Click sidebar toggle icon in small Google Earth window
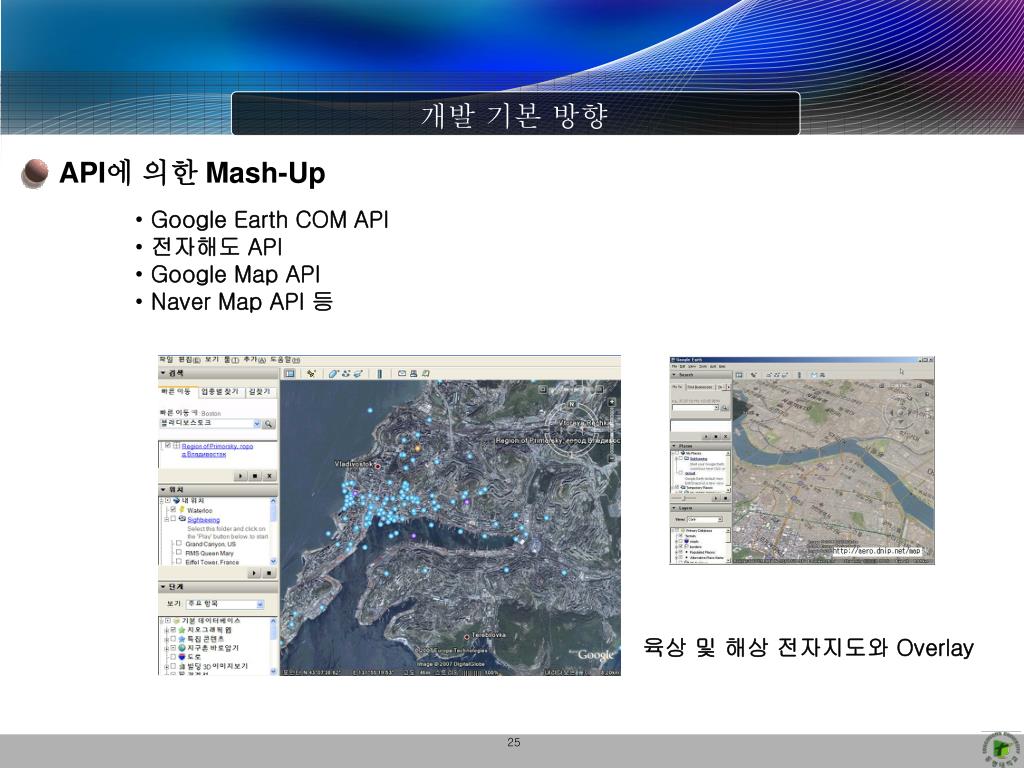Viewport: 1024px width, 768px height. 739,375
